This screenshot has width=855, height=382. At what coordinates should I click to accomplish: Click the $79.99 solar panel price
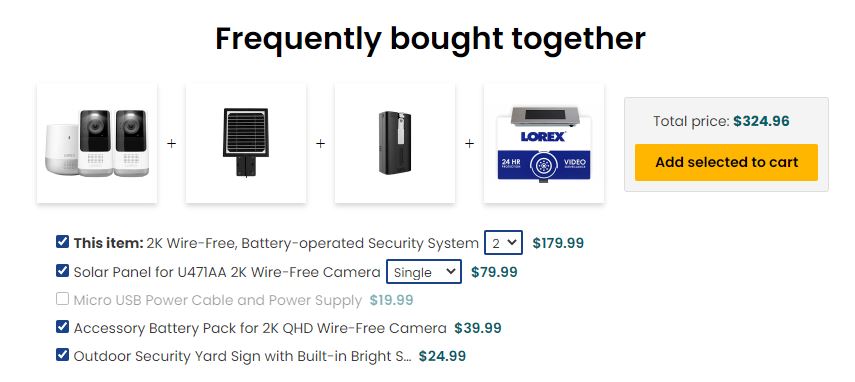point(494,272)
